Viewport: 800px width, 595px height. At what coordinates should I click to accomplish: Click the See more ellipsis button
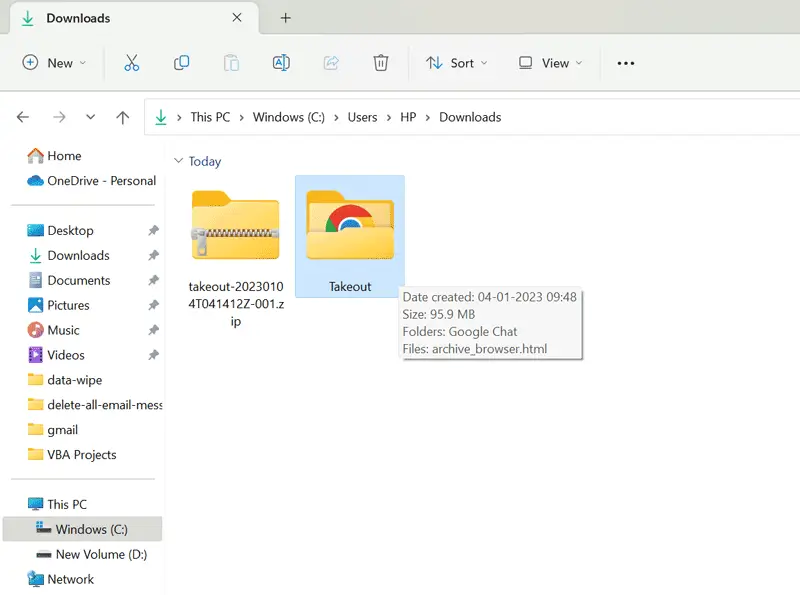[625, 62]
